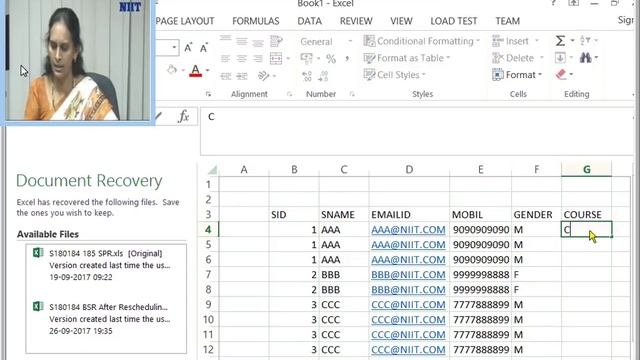Image resolution: width=640 pixels, height=360 pixels.
Task: Decrease the font size with the smaller A
Action: click(203, 48)
